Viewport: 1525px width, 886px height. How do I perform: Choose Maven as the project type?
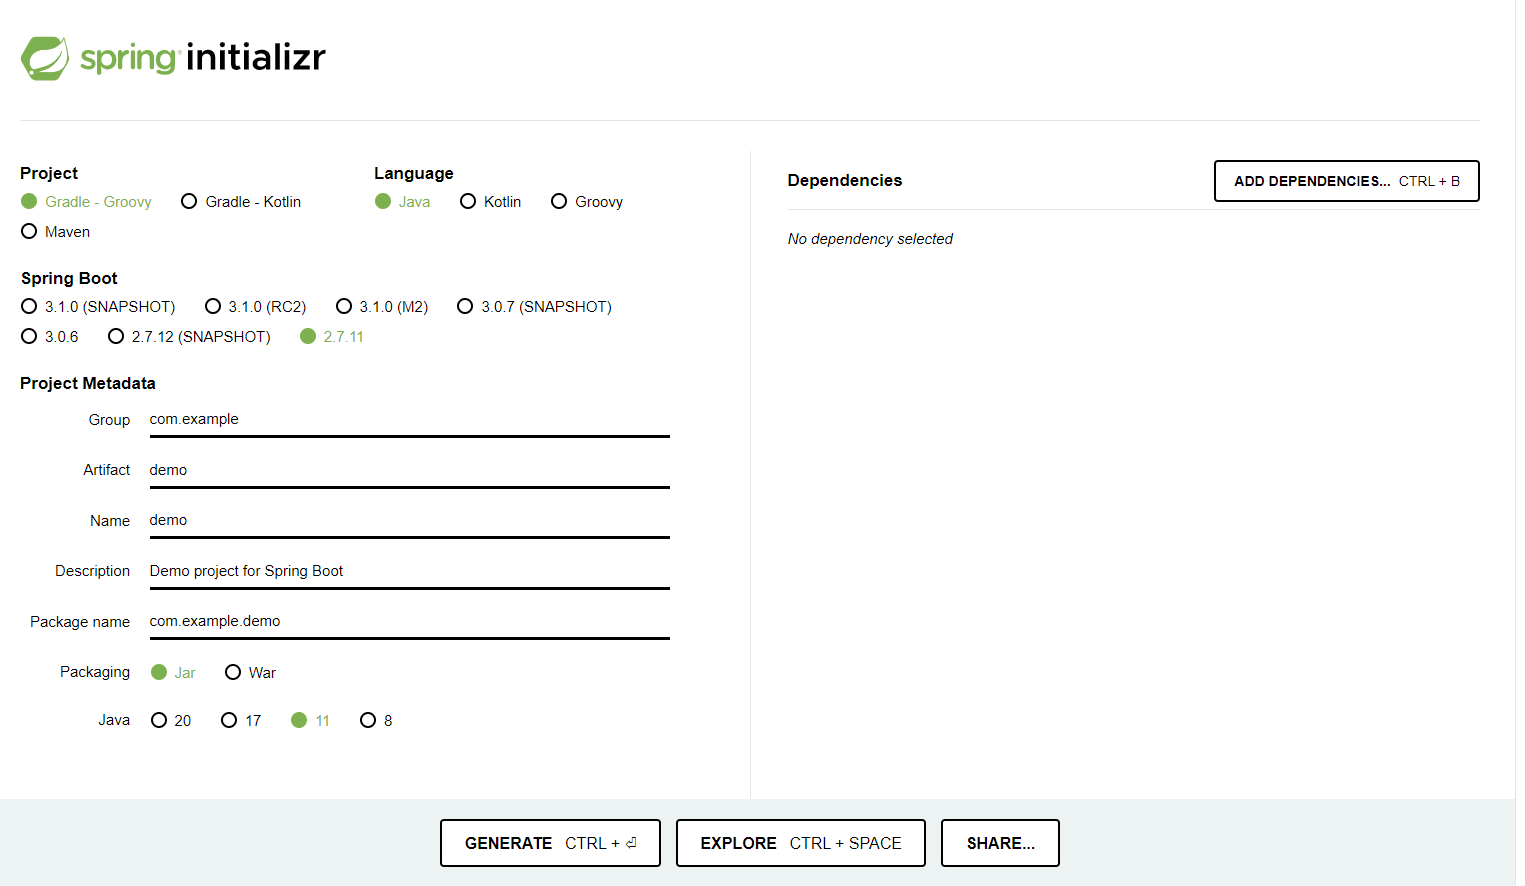pyautogui.click(x=56, y=232)
